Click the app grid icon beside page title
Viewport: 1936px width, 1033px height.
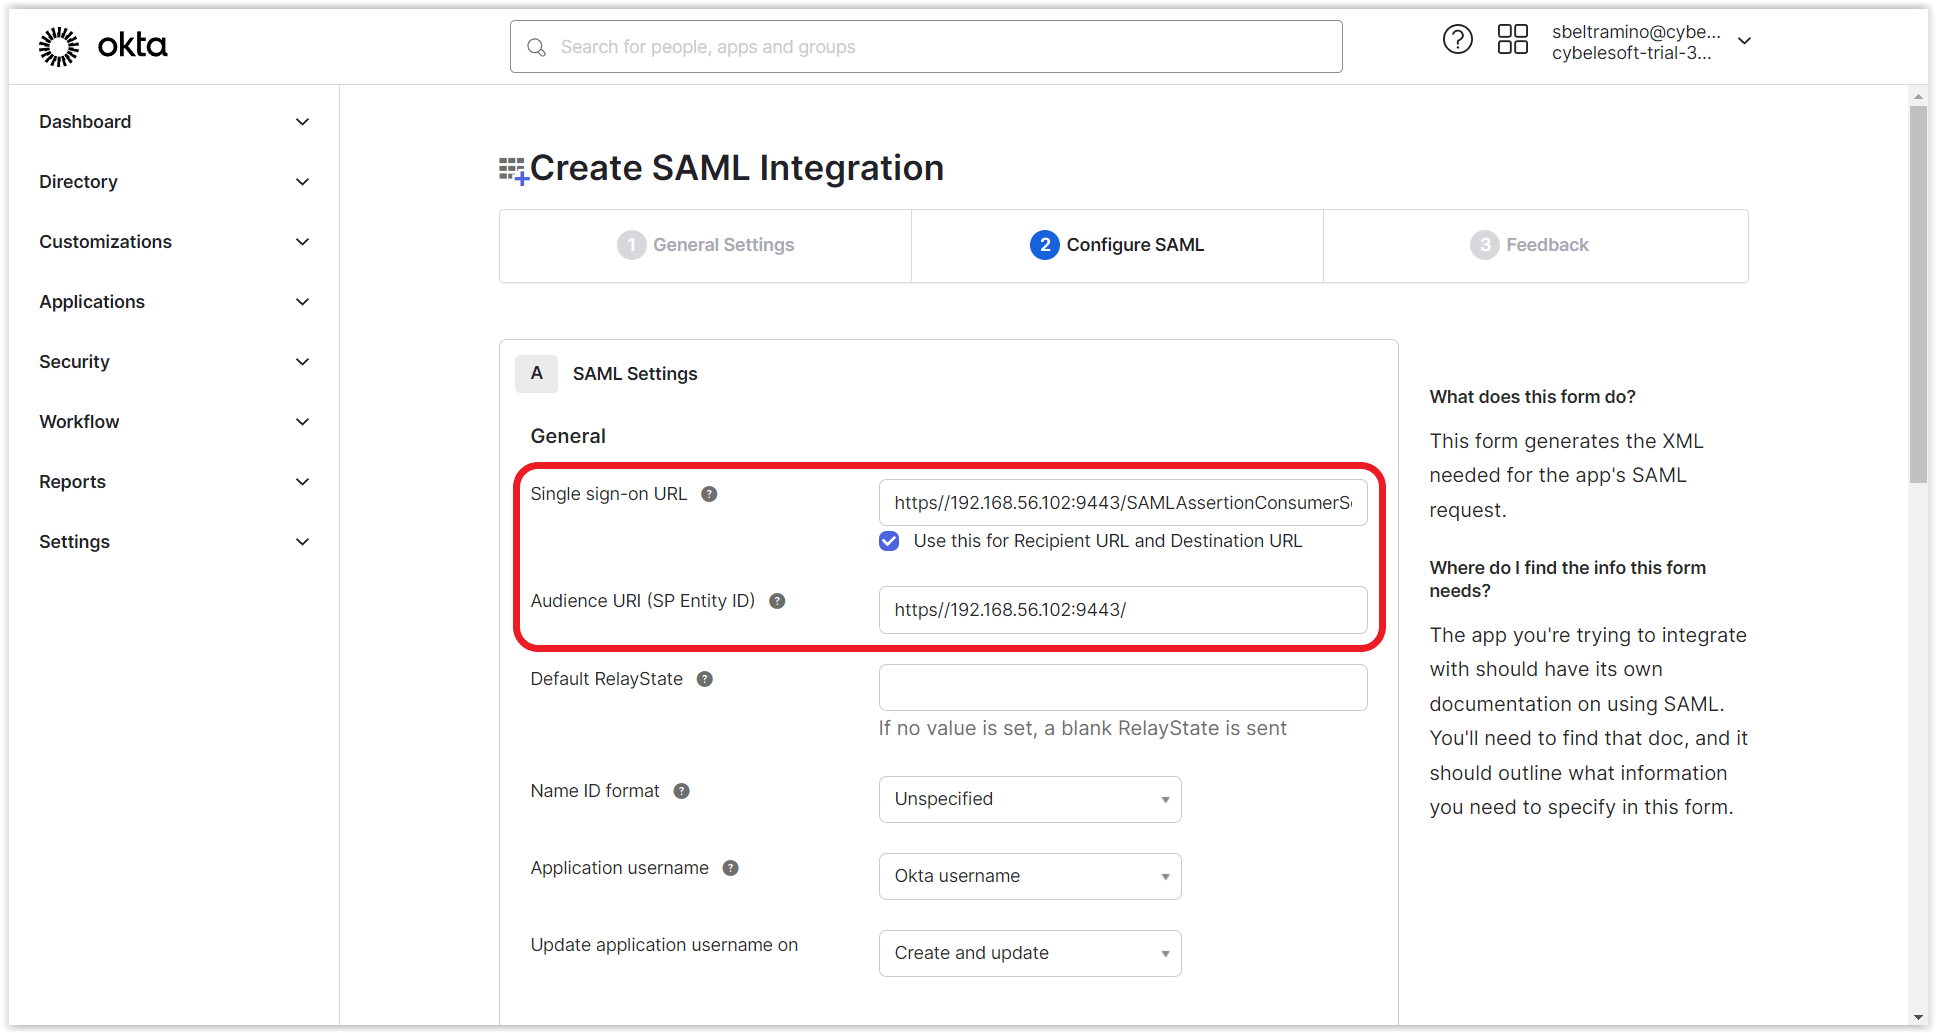pyautogui.click(x=513, y=171)
